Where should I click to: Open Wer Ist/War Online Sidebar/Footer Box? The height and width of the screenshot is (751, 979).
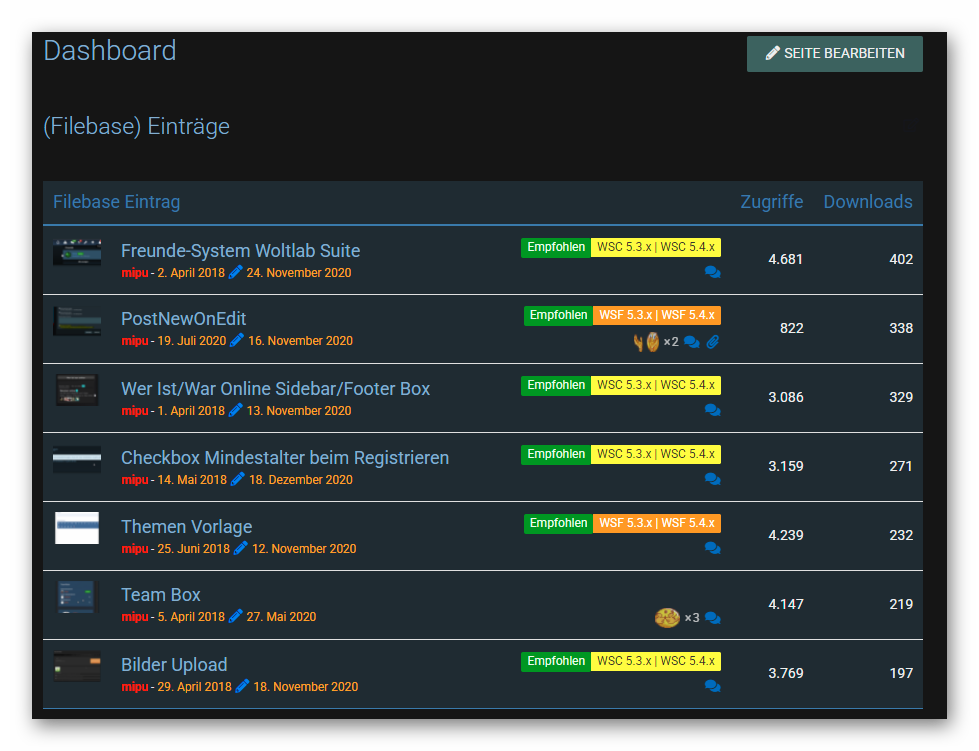(275, 389)
